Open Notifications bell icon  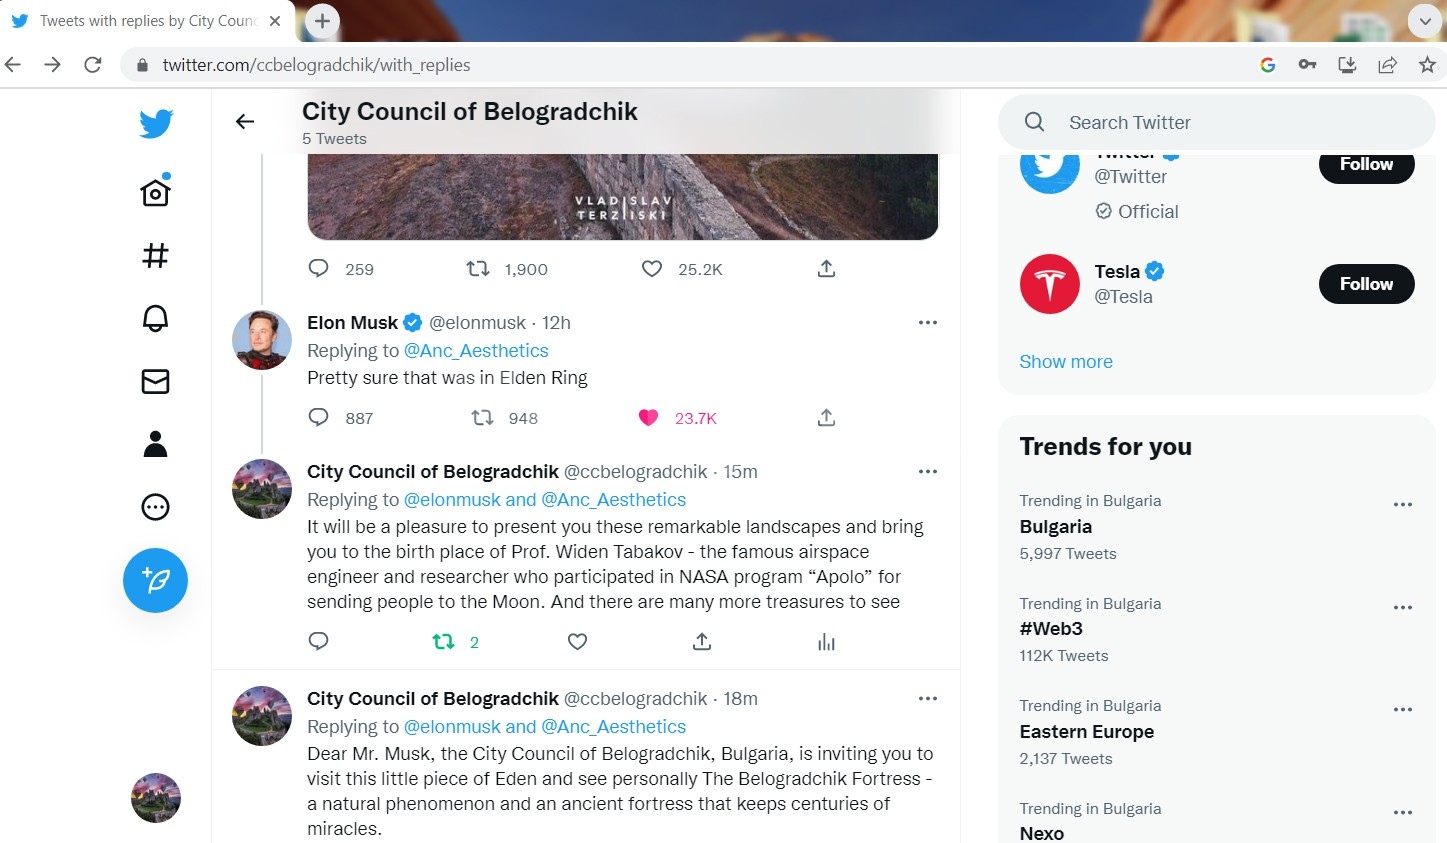(x=155, y=318)
